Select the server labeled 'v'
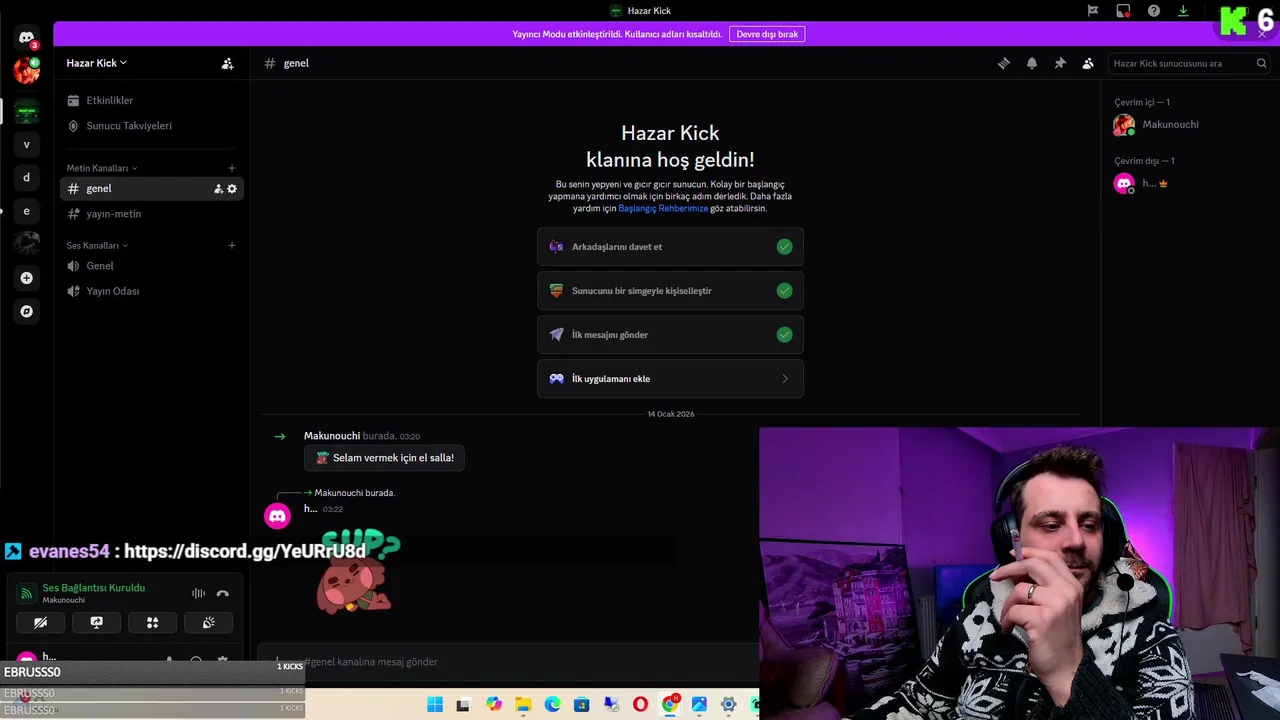 (x=27, y=144)
